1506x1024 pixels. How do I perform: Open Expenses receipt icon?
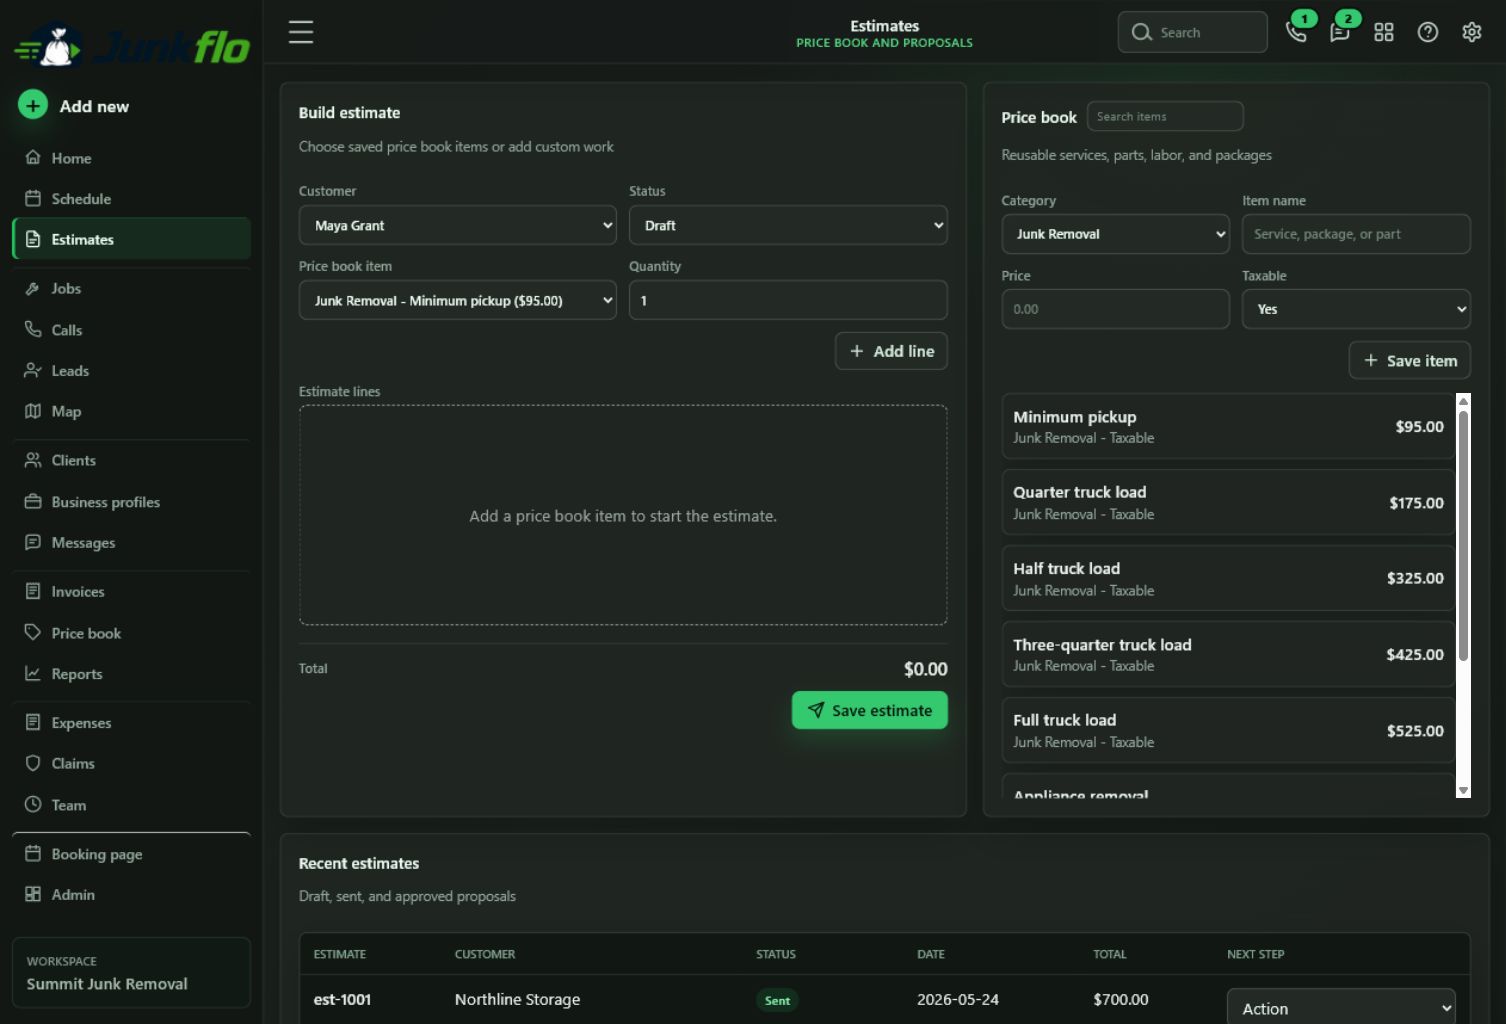coord(33,722)
